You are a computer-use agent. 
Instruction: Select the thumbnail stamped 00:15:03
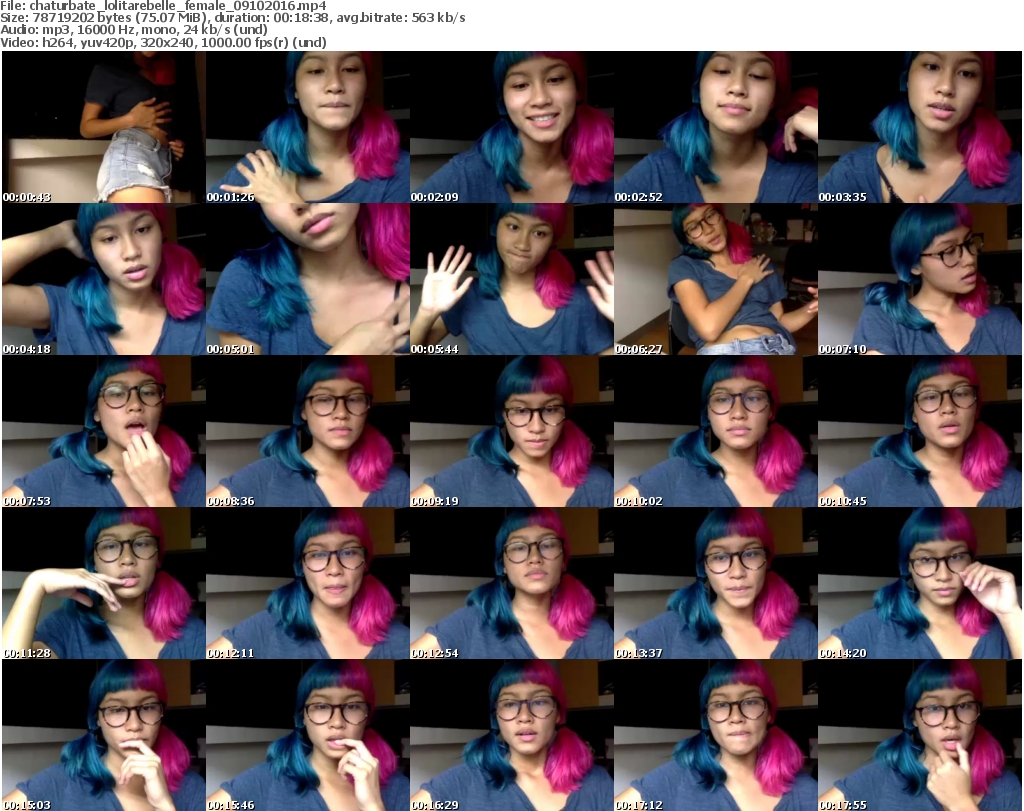[104, 735]
